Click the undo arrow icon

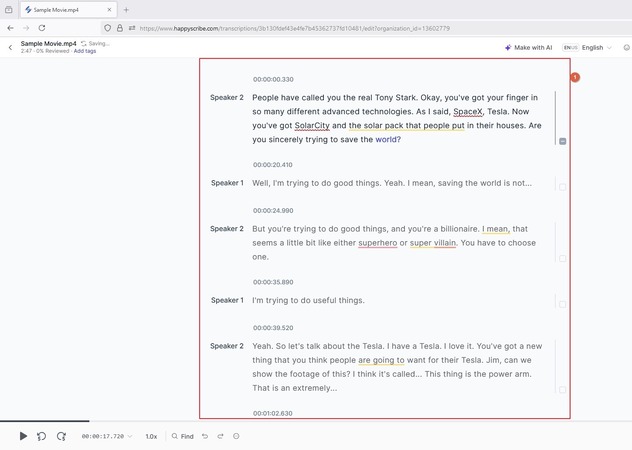205,436
